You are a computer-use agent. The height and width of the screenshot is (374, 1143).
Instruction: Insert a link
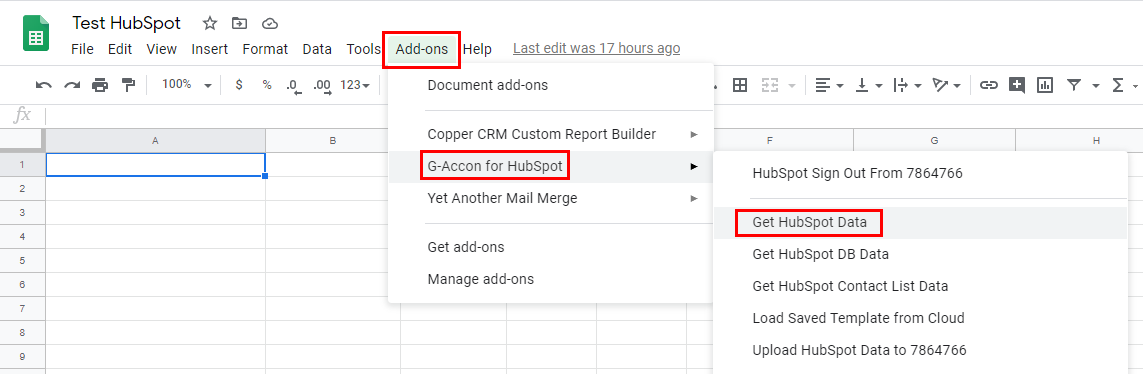click(988, 85)
